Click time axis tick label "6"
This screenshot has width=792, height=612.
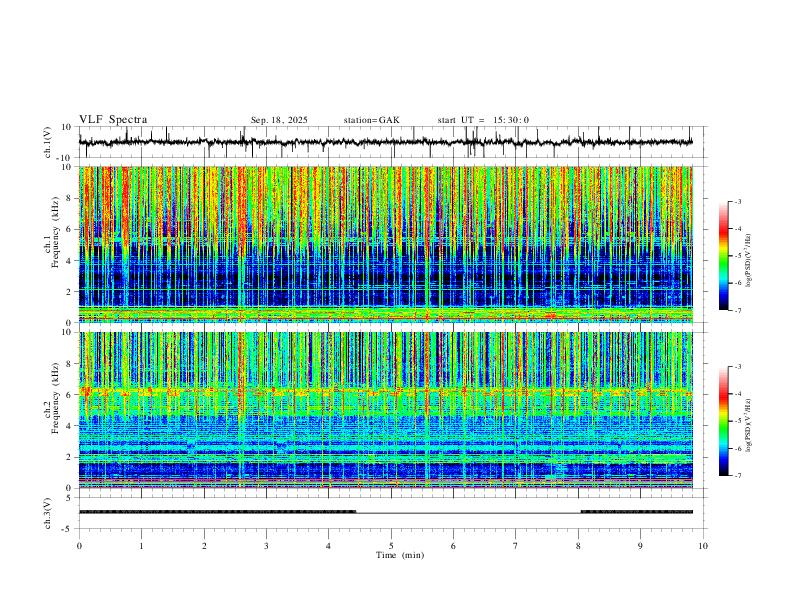coord(453,546)
